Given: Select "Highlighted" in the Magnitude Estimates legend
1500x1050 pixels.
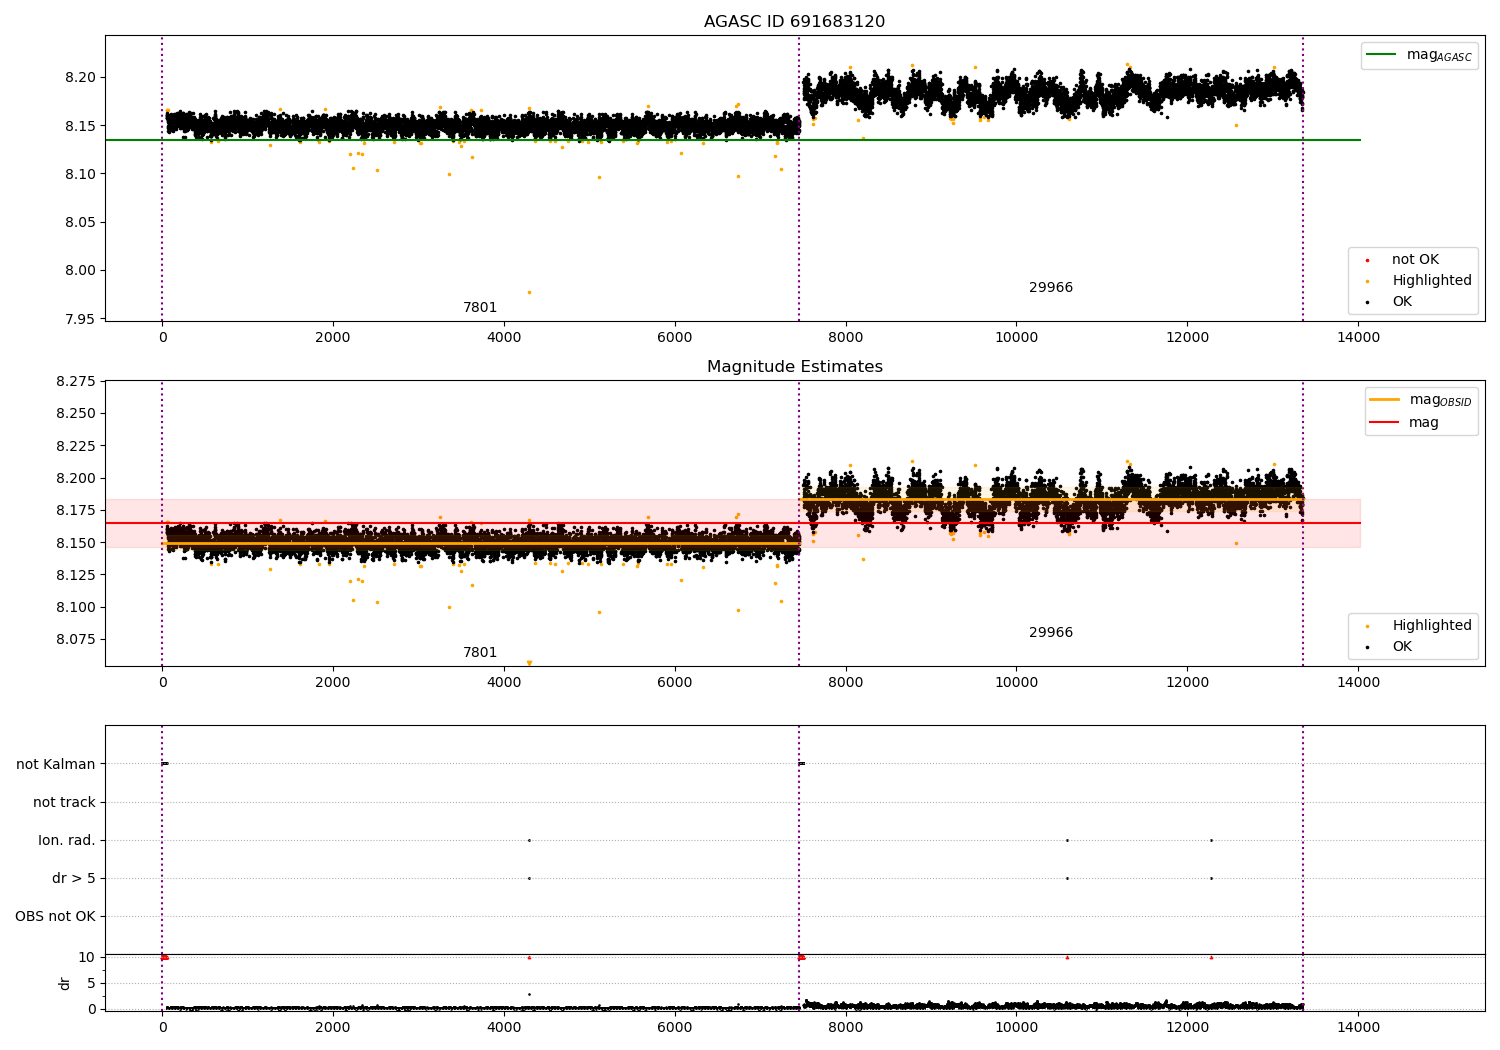Looking at the screenshot, I should pyautogui.click(x=1432, y=626).
